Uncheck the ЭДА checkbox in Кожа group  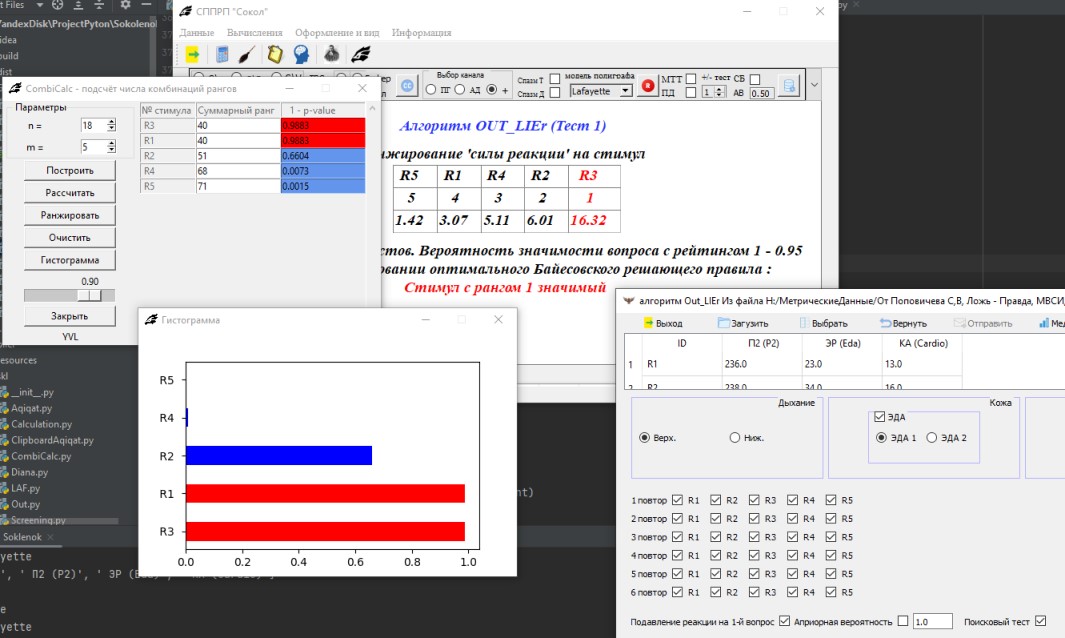[880, 417]
